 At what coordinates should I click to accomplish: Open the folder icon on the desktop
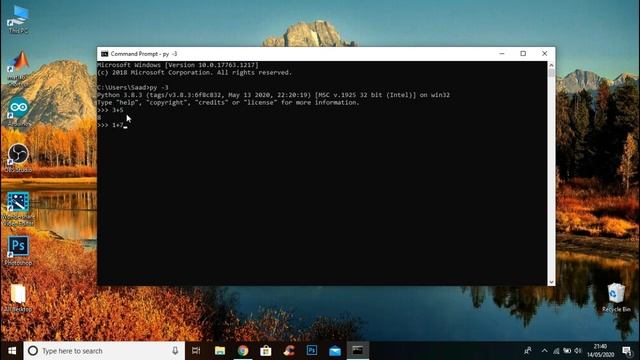(x=18, y=298)
